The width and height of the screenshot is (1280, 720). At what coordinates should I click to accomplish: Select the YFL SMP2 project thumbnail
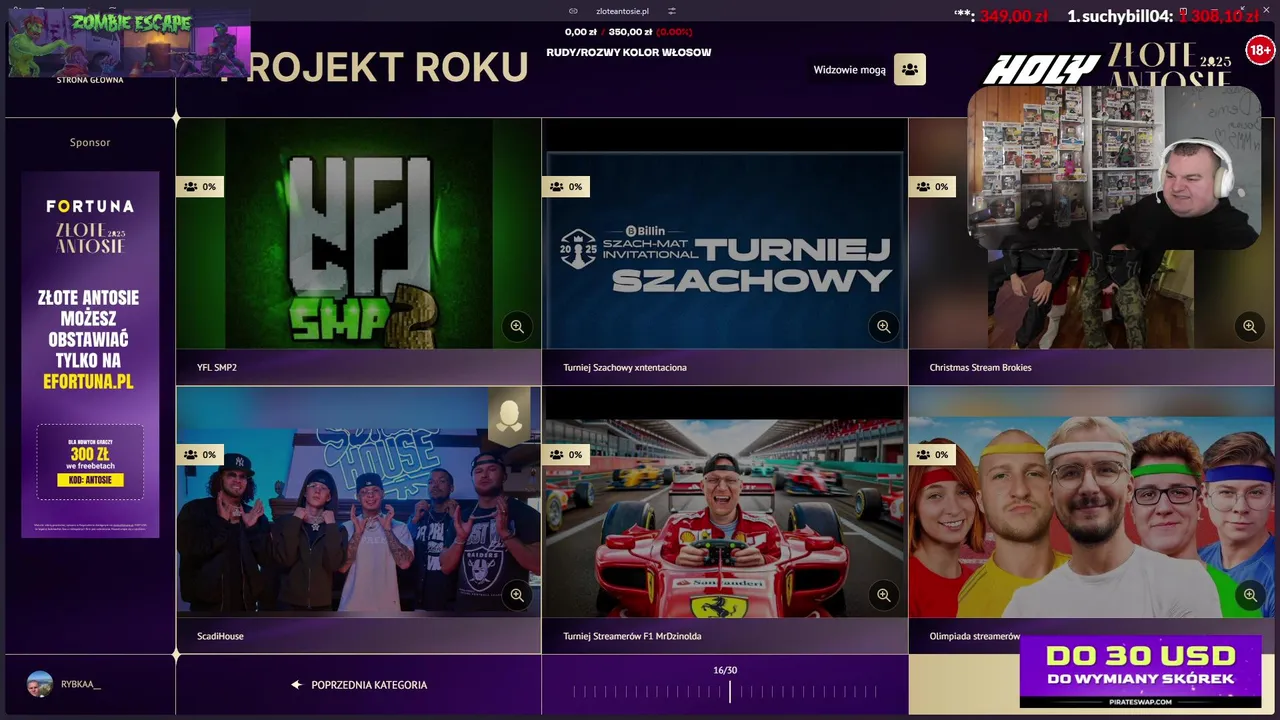point(358,233)
